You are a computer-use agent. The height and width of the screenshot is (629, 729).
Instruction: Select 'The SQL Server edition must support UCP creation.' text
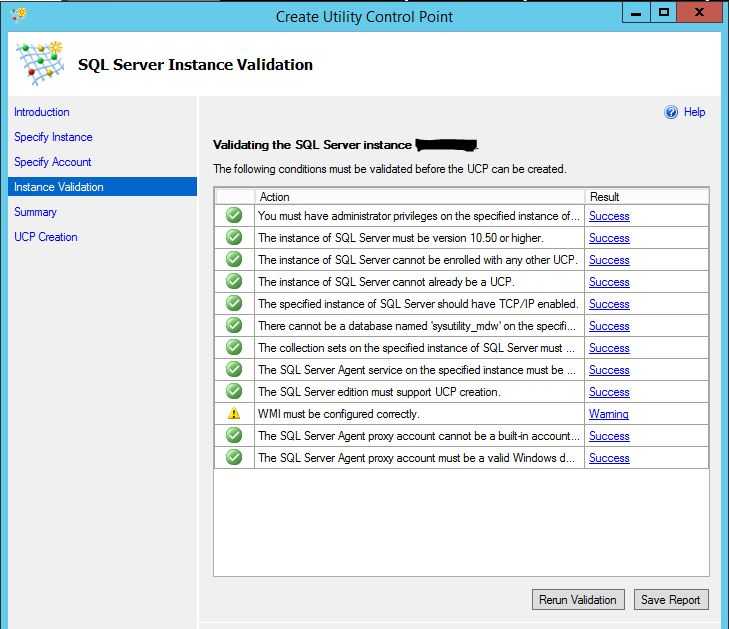(379, 392)
